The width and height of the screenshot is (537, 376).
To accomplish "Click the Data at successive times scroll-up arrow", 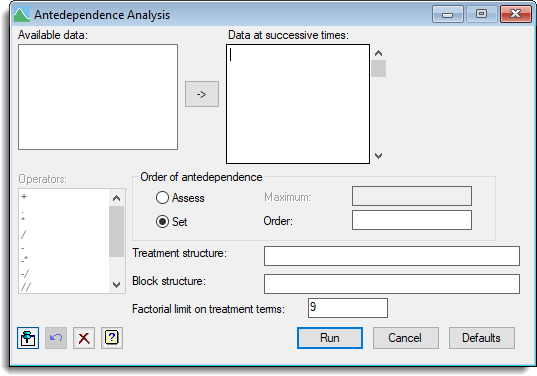I will 378,53.
